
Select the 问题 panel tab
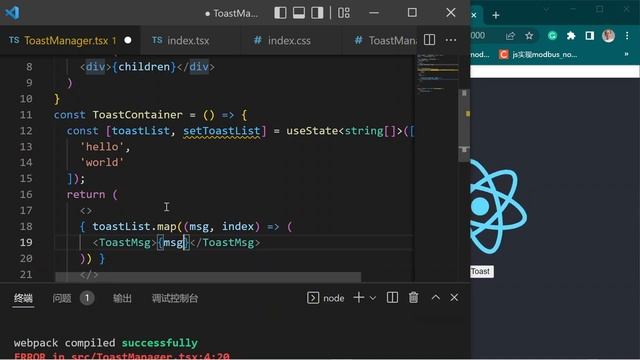[62, 298]
